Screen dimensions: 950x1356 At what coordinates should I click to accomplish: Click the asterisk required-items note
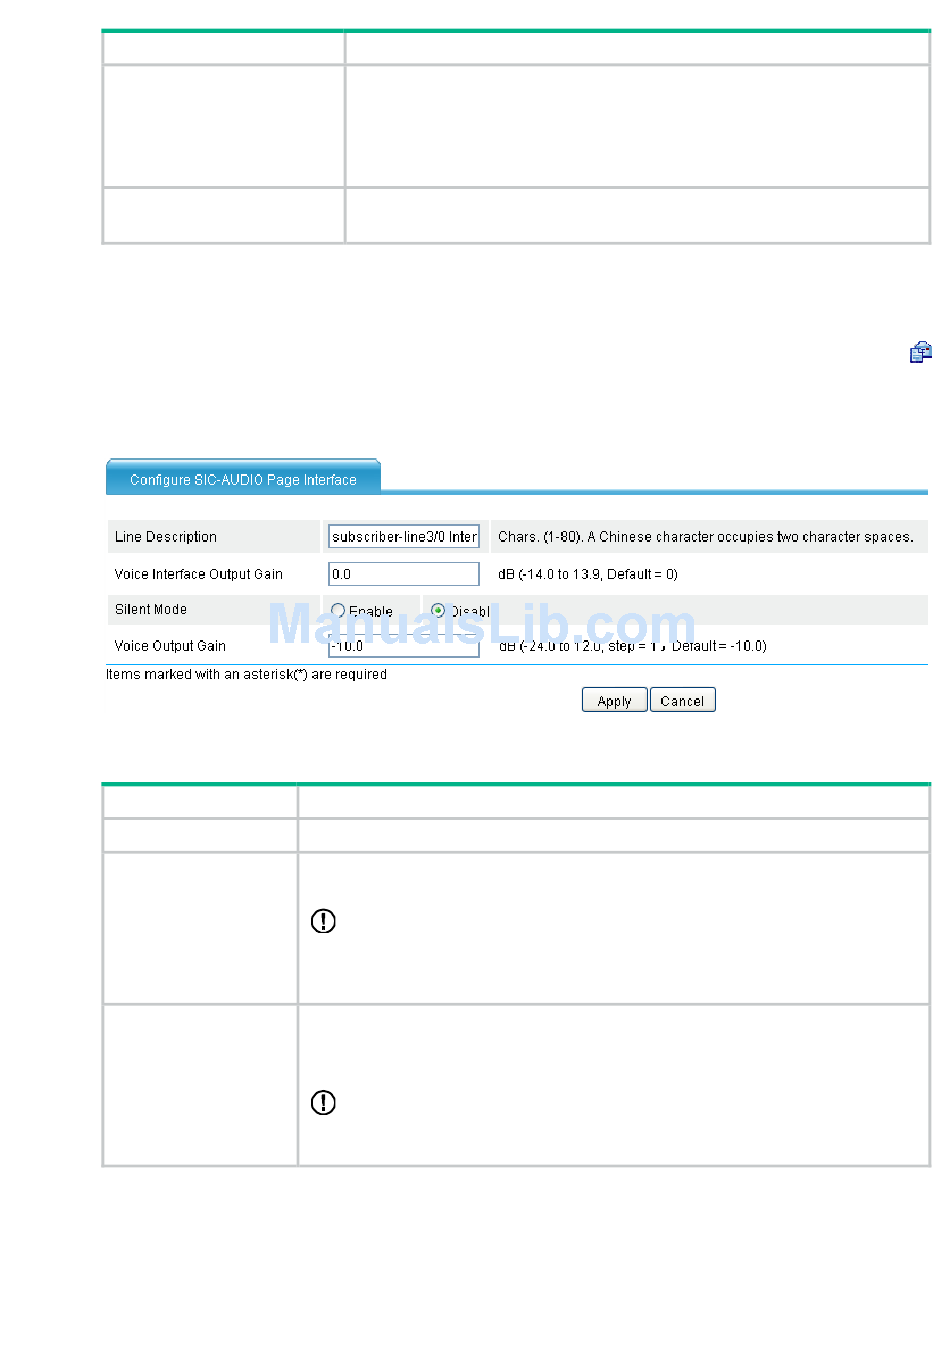tap(246, 674)
